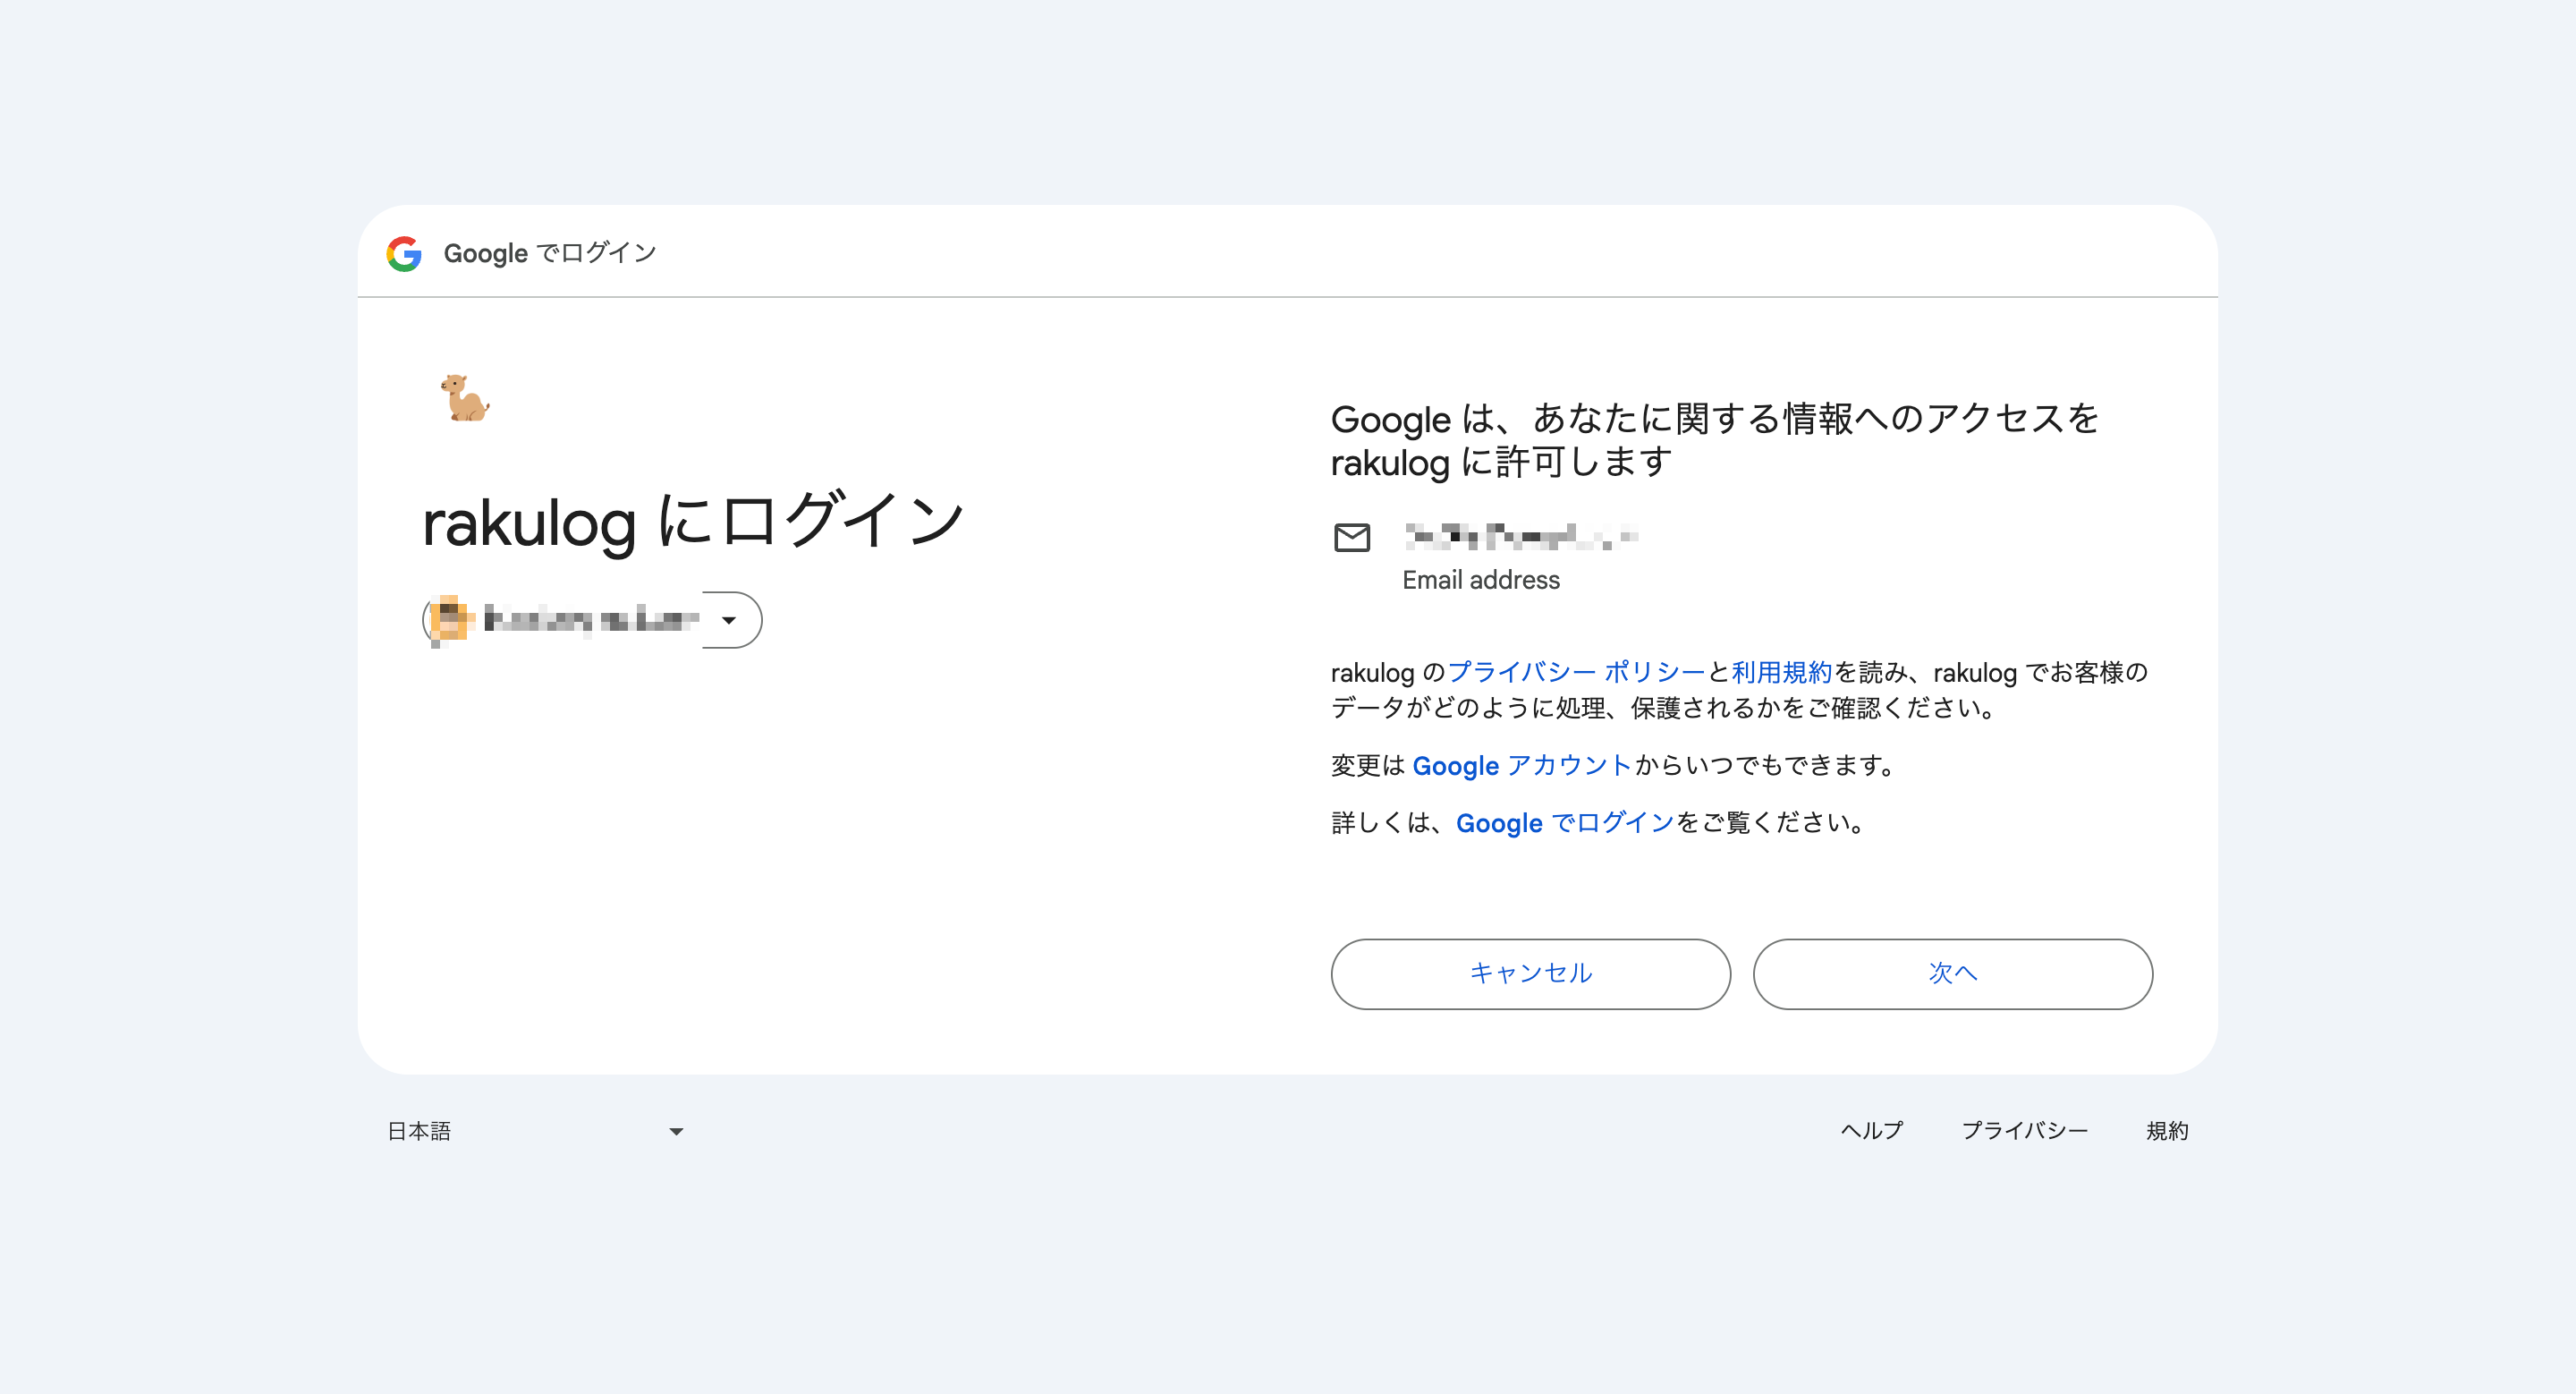Click プライバシー in the footer
Viewport: 2576px width, 1394px height.
click(2026, 1131)
